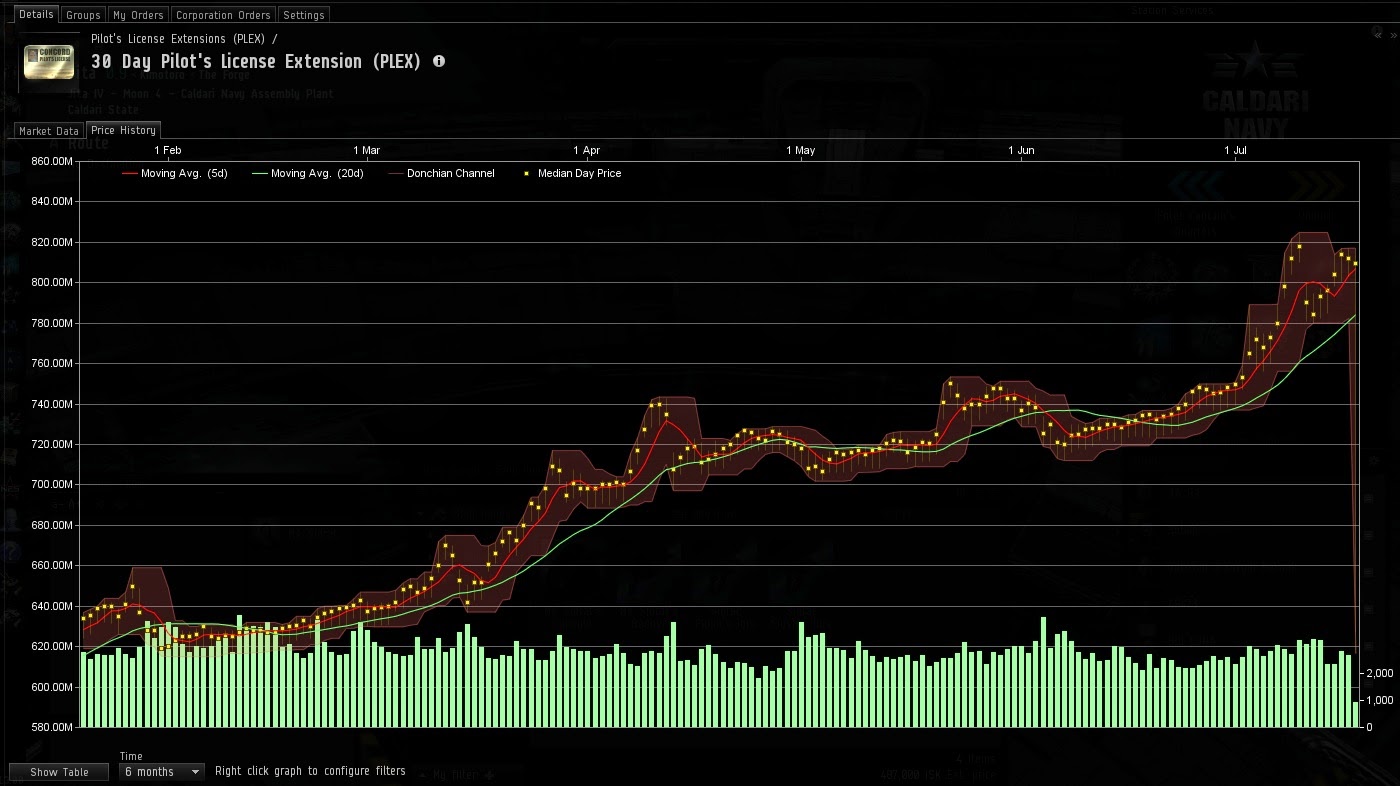
Task: Click the Moving Avg. (5d) legend entry
Action: [175, 173]
